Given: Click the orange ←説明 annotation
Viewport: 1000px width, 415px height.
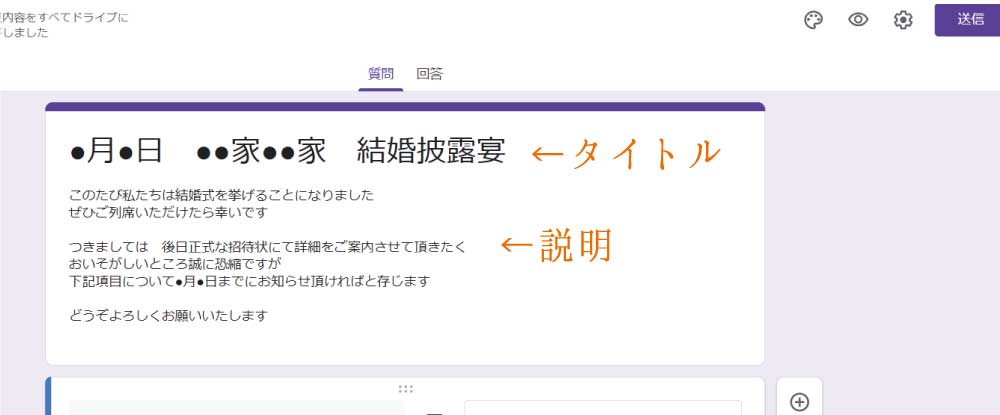Looking at the screenshot, I should pyautogui.click(x=556, y=246).
